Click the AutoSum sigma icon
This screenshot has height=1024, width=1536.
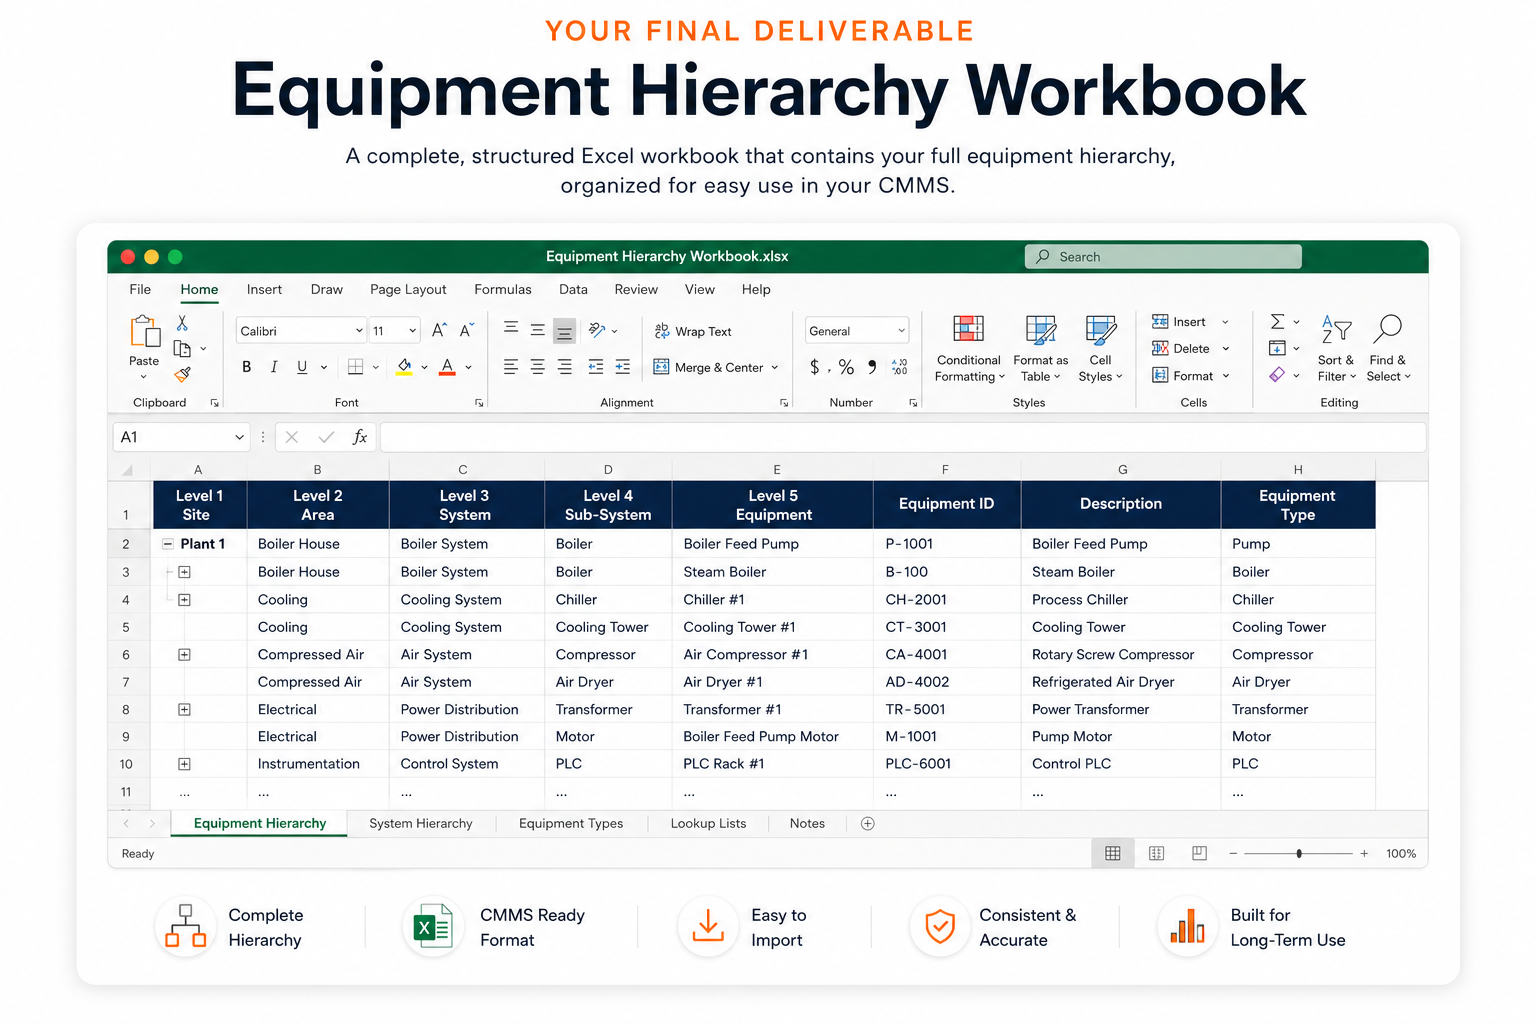tap(1277, 322)
